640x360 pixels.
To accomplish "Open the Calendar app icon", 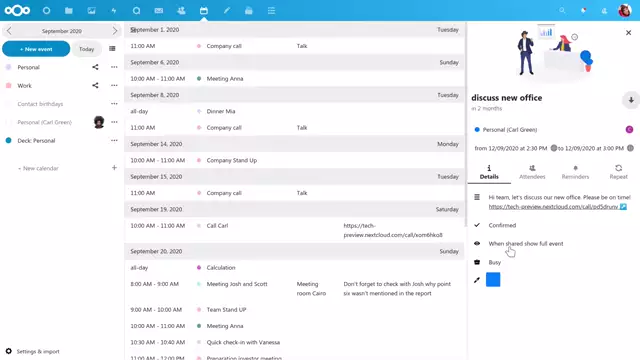I will tap(204, 11).
